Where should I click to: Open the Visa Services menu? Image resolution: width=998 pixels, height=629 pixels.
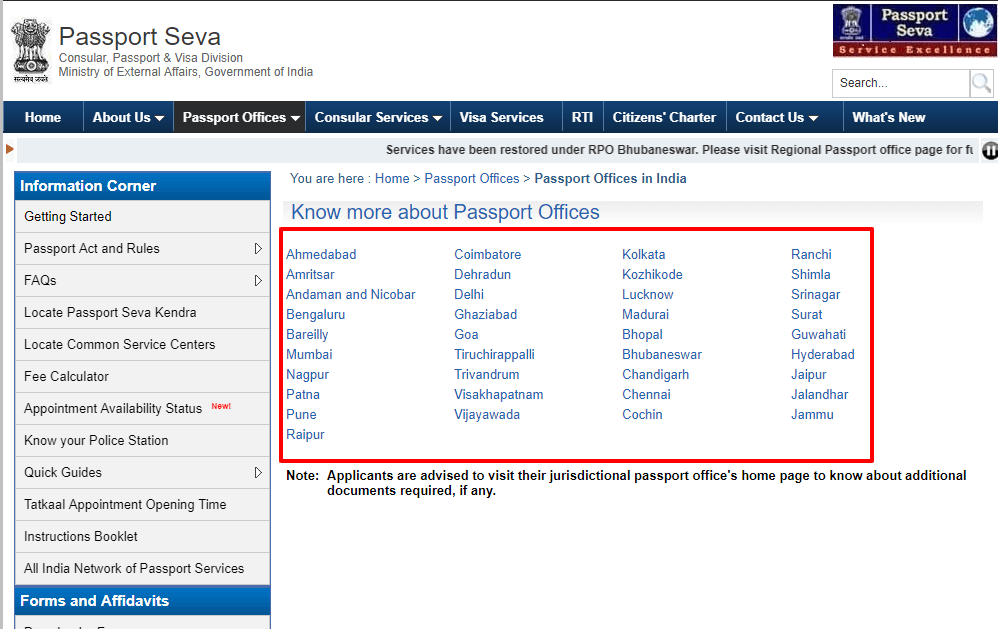pyautogui.click(x=501, y=117)
